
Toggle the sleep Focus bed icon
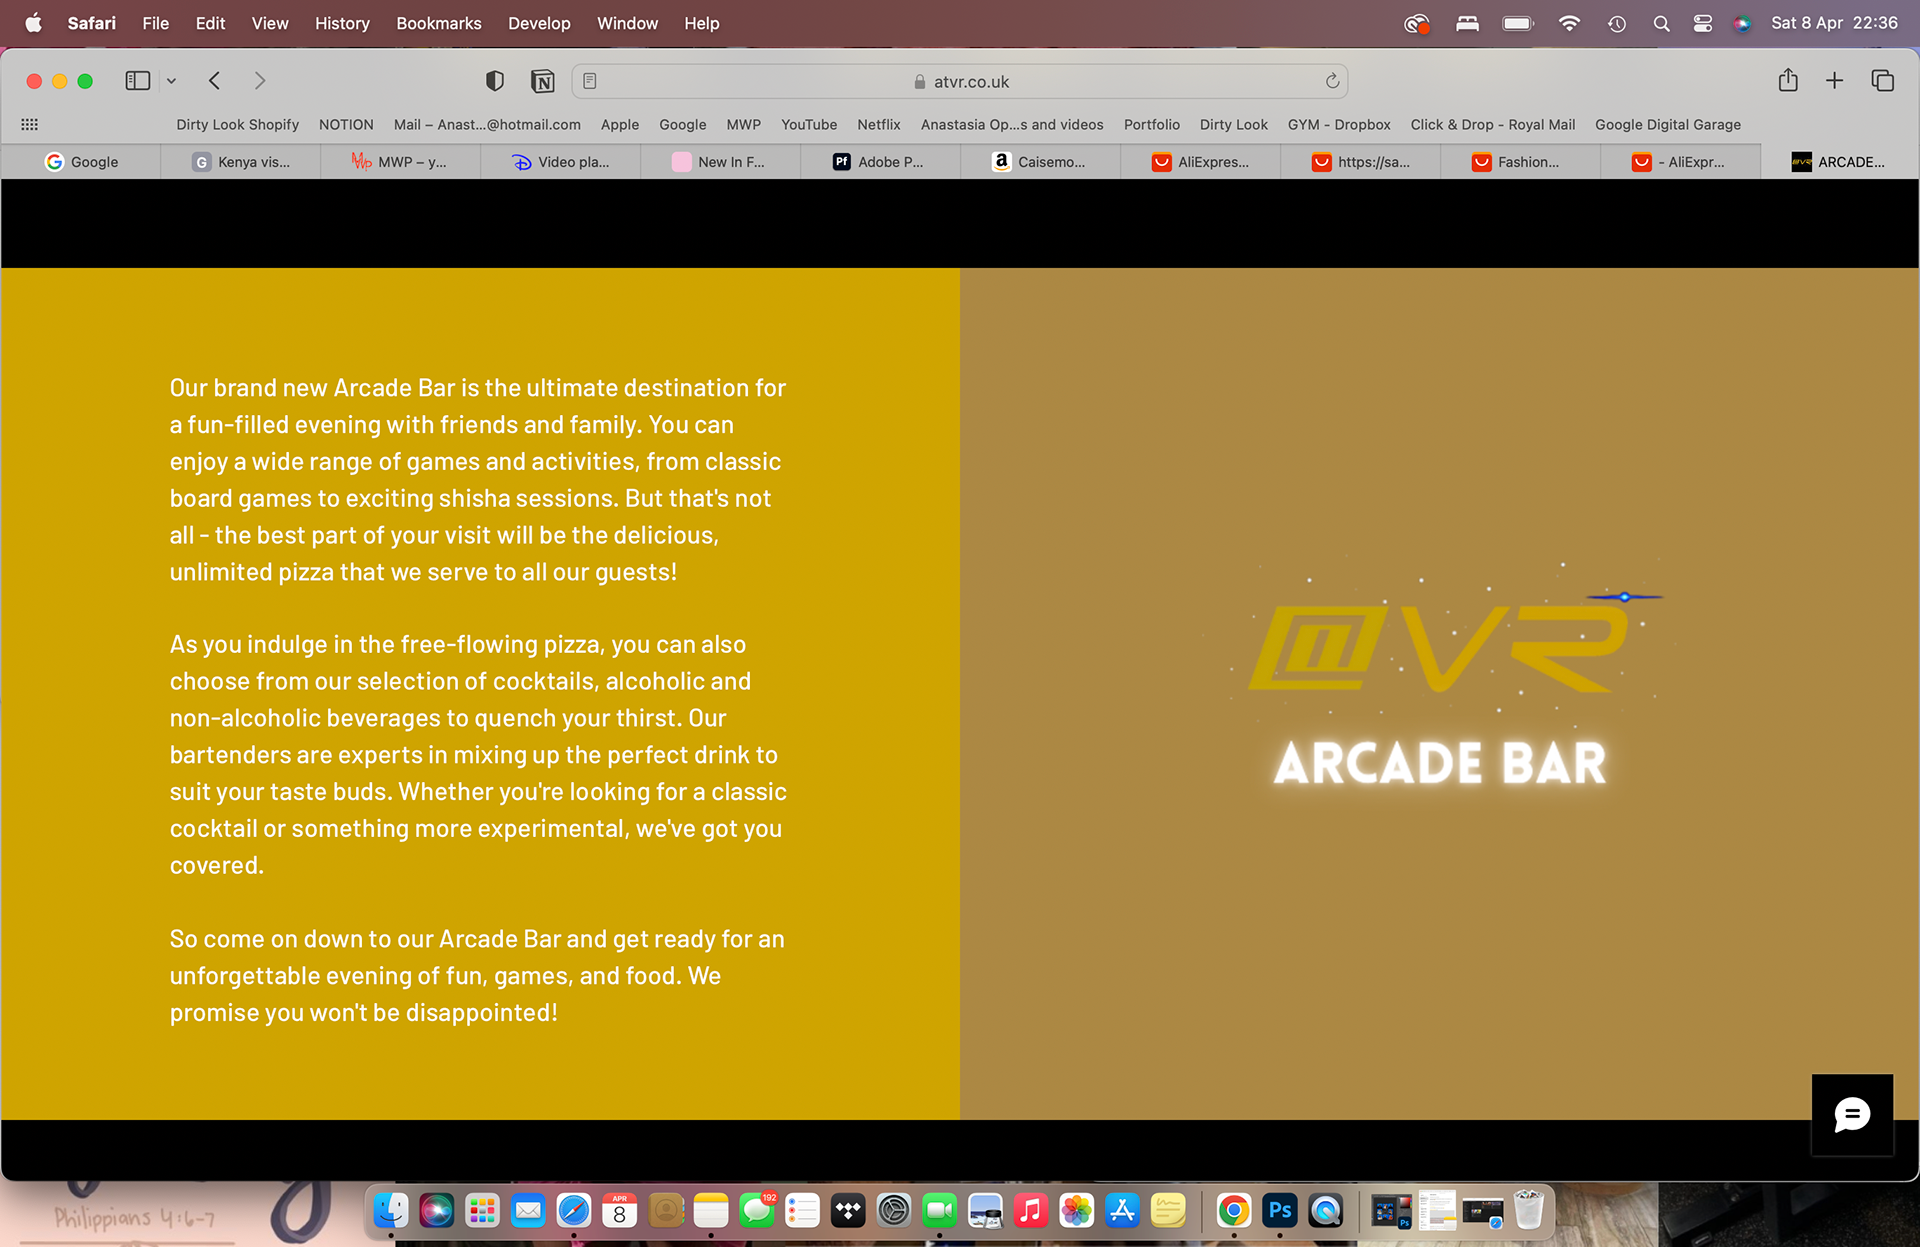[1467, 23]
